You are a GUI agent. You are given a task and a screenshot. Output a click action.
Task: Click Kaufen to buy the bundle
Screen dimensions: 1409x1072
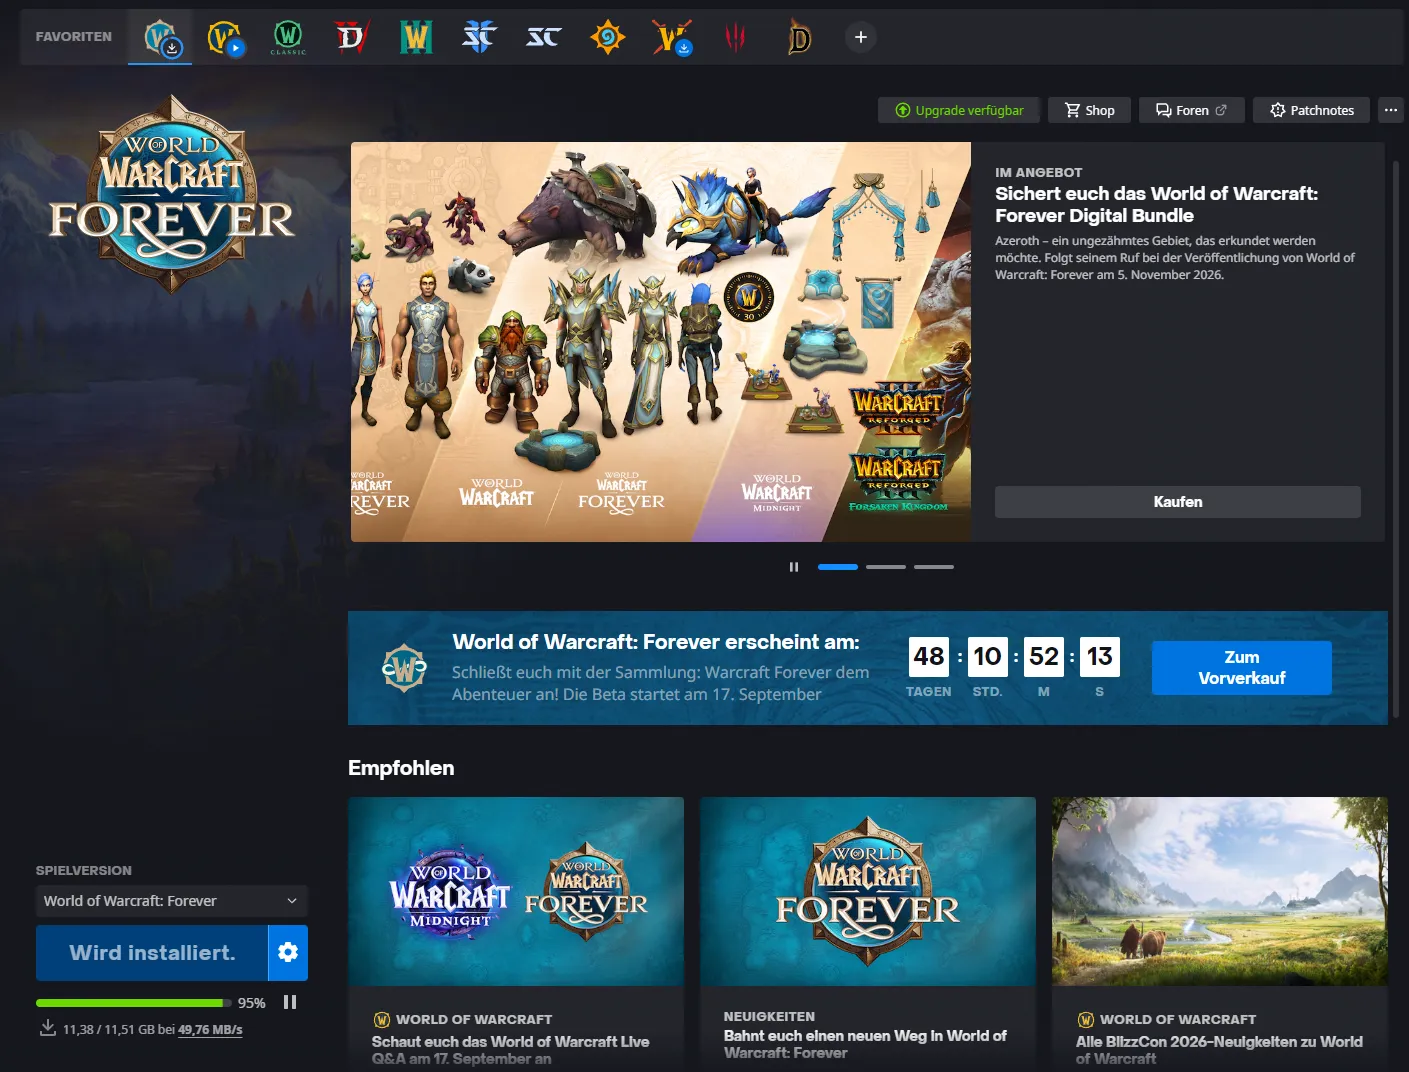click(x=1178, y=502)
